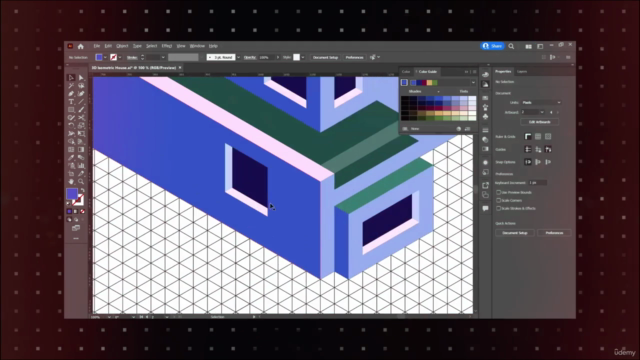Open zoom level dropdown in status bar

tap(109, 317)
